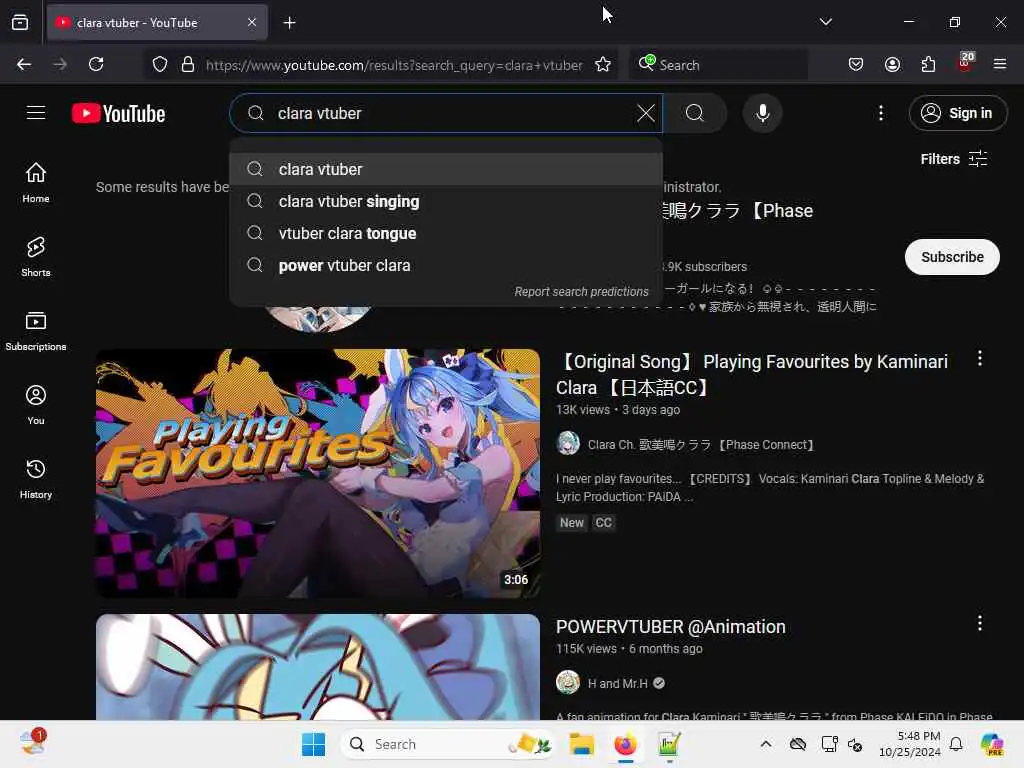Click Report search predictions link
This screenshot has width=1024, height=768.
pyautogui.click(x=581, y=291)
